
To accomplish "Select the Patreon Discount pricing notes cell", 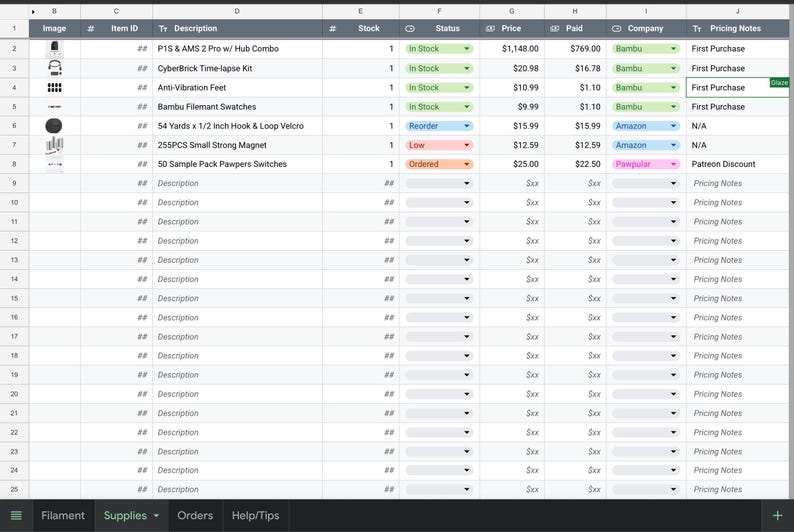I will point(737,164).
